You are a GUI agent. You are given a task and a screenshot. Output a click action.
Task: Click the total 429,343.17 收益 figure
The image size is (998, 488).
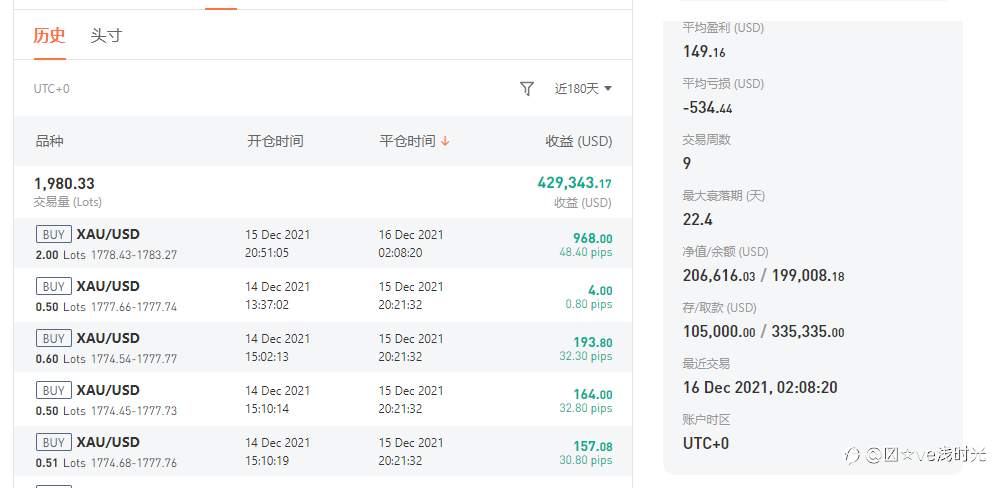tap(574, 184)
